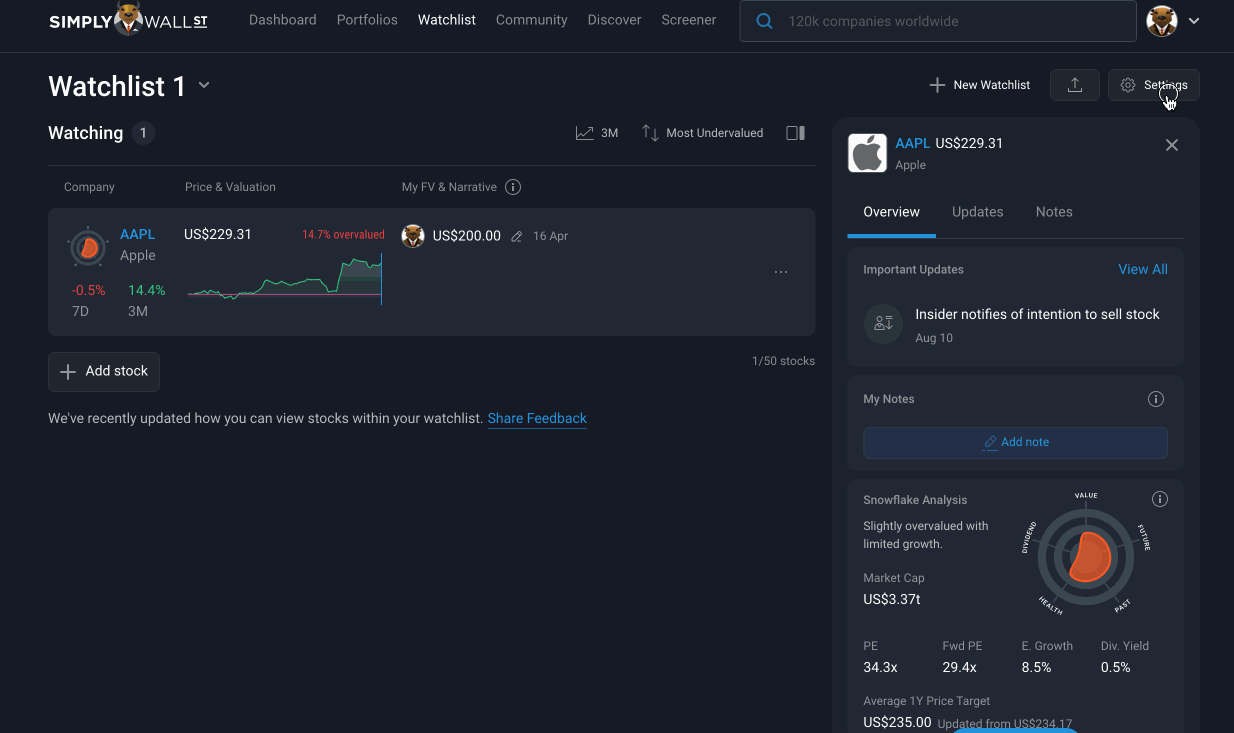
Task: Click the insider selling update icon
Action: point(883,324)
